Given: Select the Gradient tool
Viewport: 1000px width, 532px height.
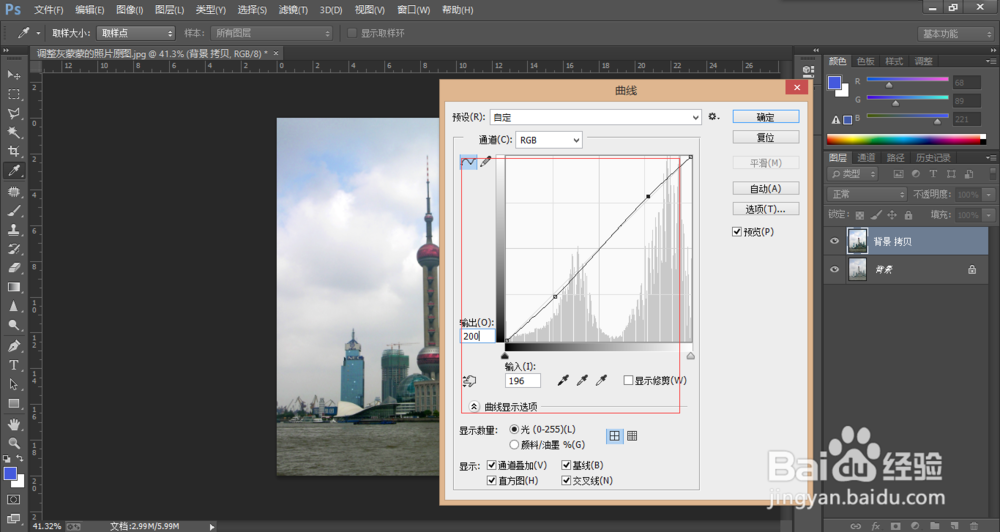Looking at the screenshot, I should coord(13,287).
